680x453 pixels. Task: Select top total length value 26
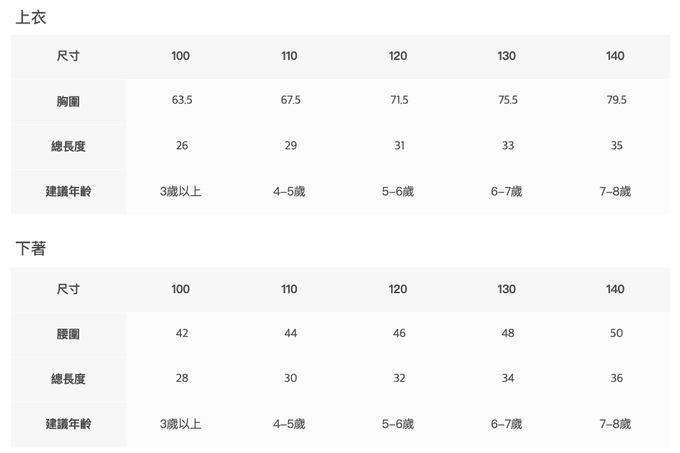pos(181,146)
